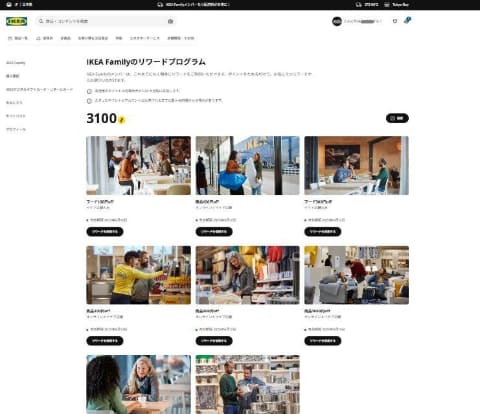The image size is (480, 414).
Task: Click the IKEA Family membership banner in top bar
Action: point(193,5)
